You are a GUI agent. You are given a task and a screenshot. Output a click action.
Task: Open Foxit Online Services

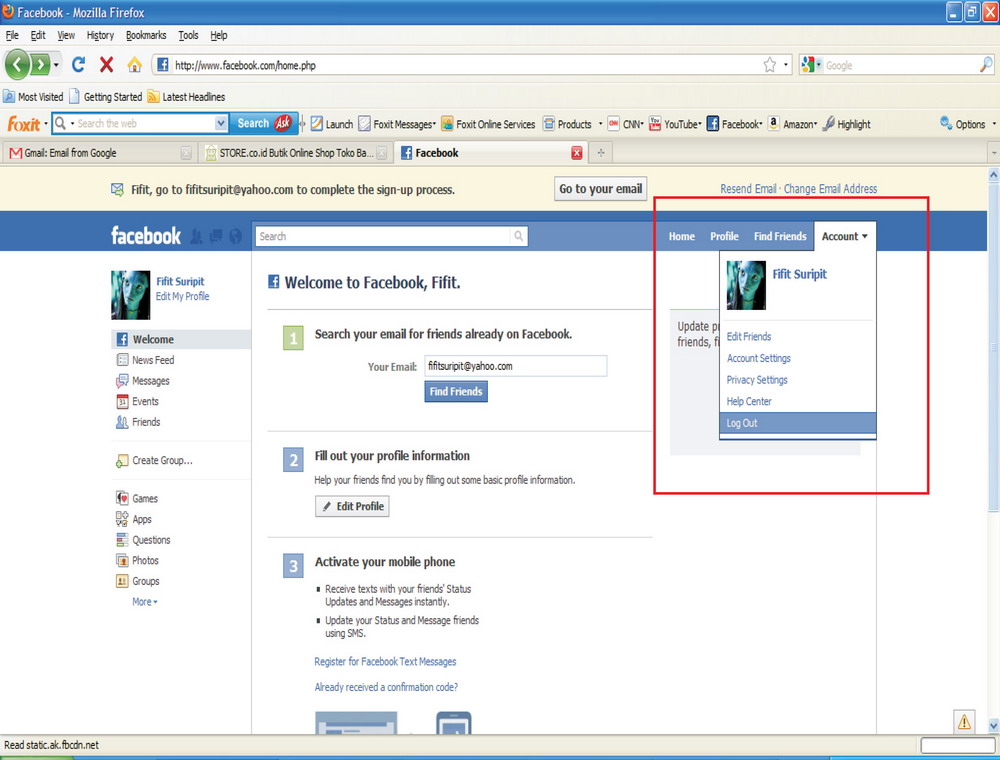488,124
